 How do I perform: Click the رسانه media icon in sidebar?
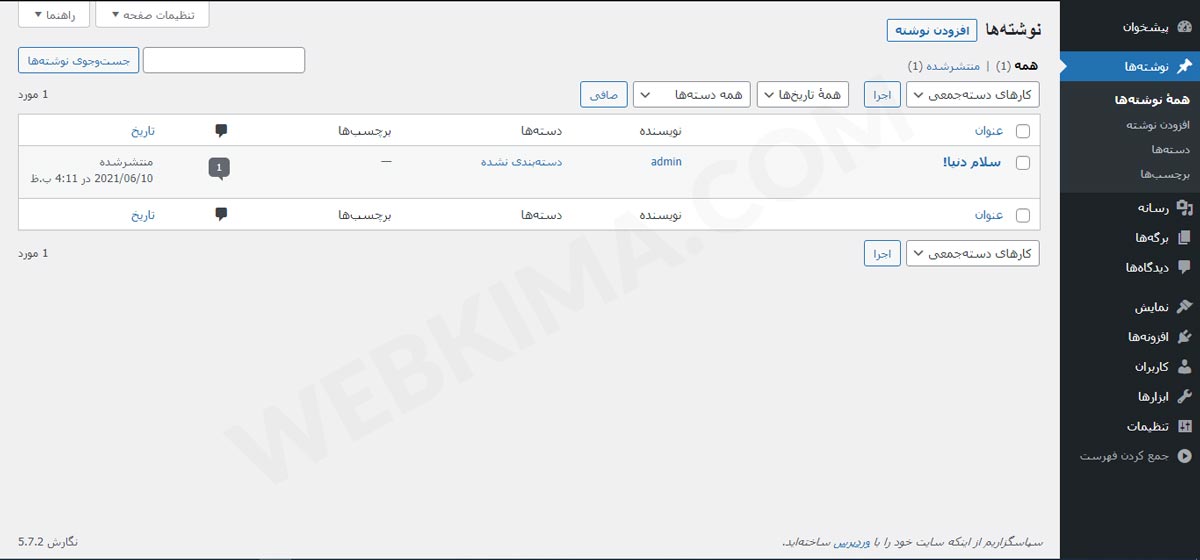[1184, 208]
